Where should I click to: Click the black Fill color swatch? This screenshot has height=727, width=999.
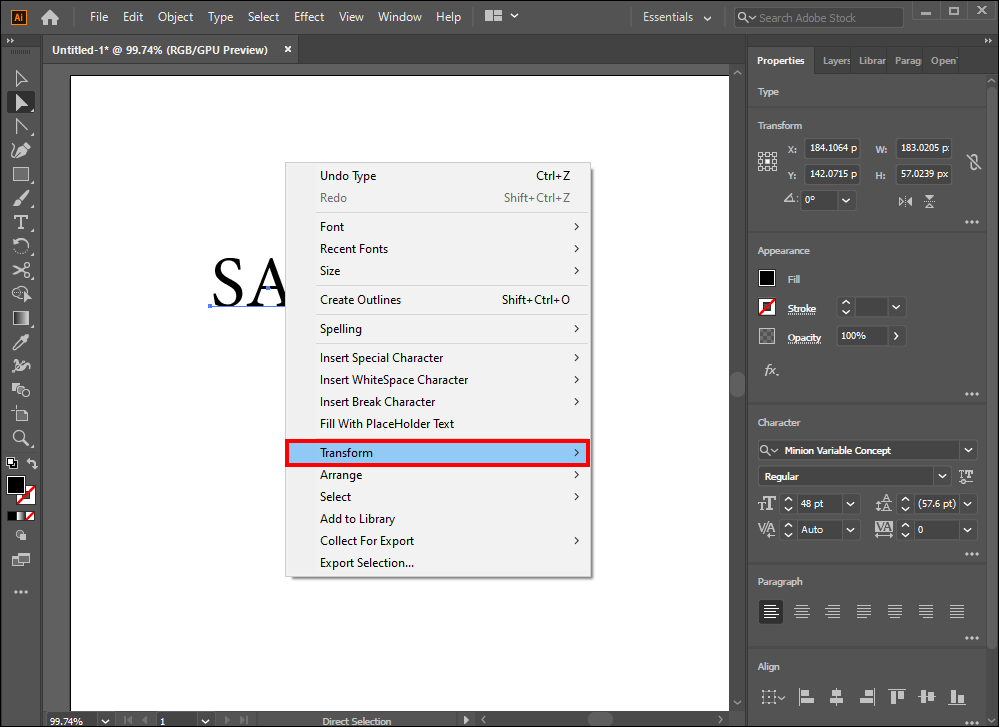(767, 279)
